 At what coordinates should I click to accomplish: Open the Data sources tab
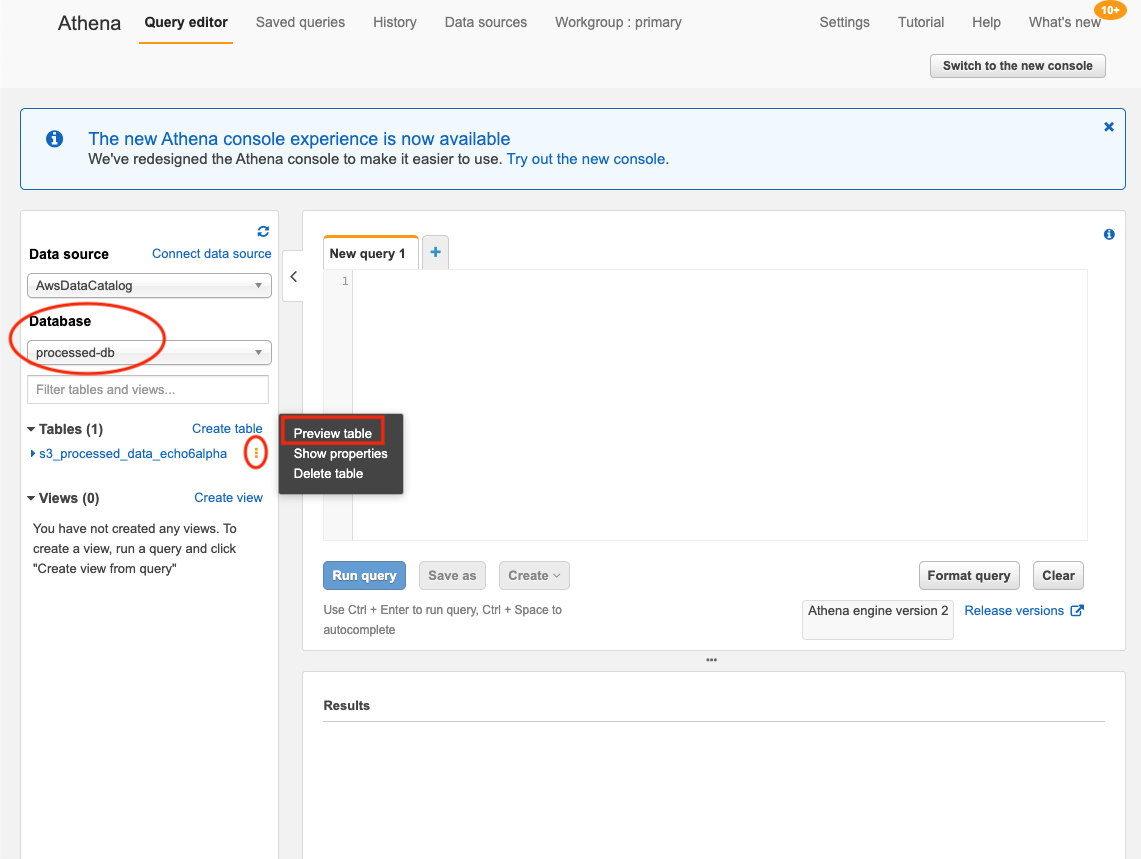coord(485,23)
